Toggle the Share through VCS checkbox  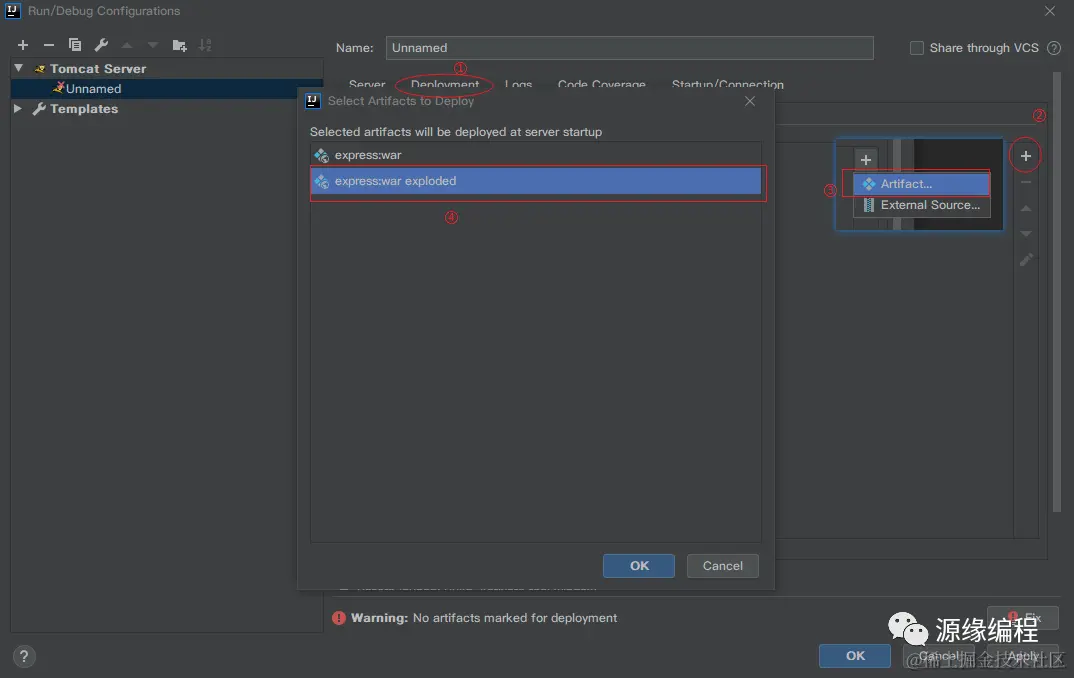click(x=916, y=48)
